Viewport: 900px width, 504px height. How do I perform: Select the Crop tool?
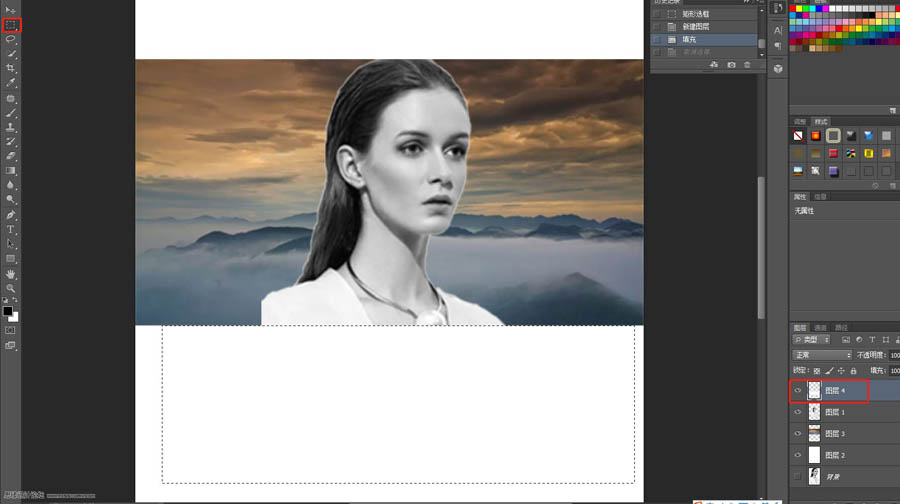tap(10, 68)
